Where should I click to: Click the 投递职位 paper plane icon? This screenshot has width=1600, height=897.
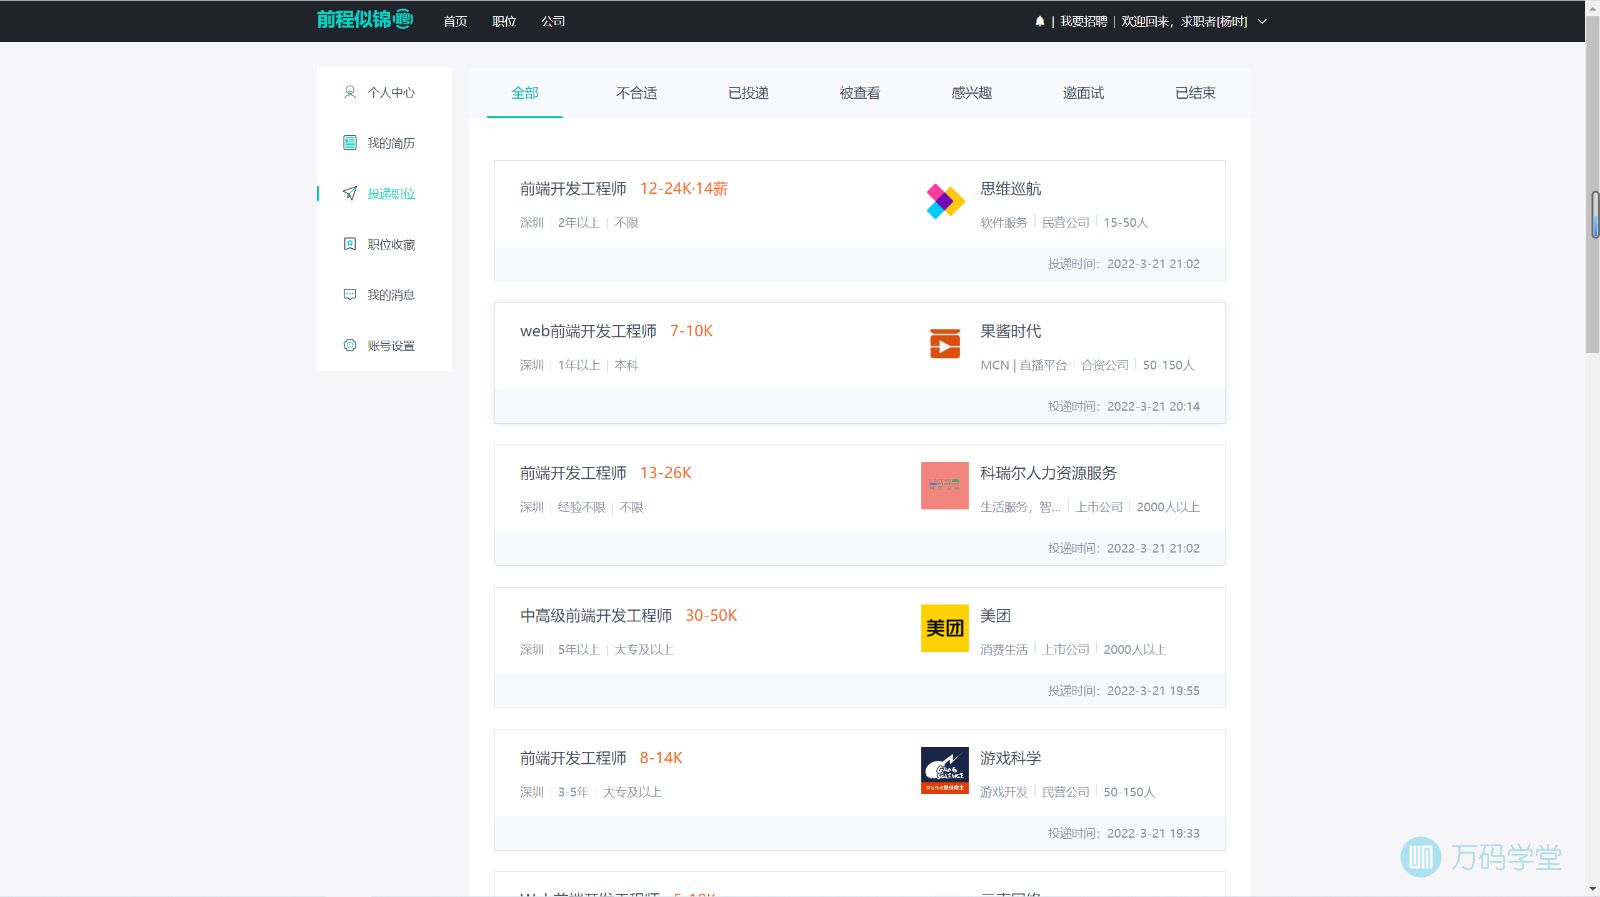[x=350, y=193]
